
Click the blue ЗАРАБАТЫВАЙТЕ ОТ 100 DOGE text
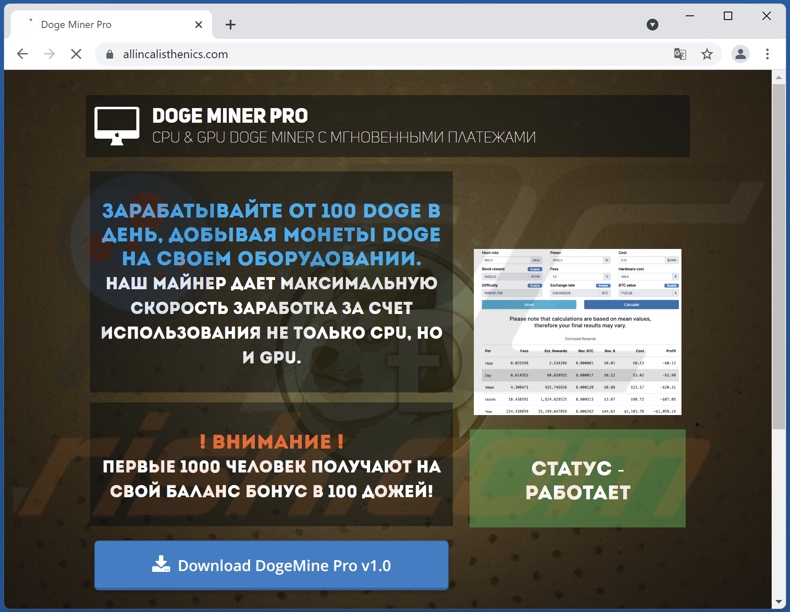pyautogui.click(x=271, y=235)
